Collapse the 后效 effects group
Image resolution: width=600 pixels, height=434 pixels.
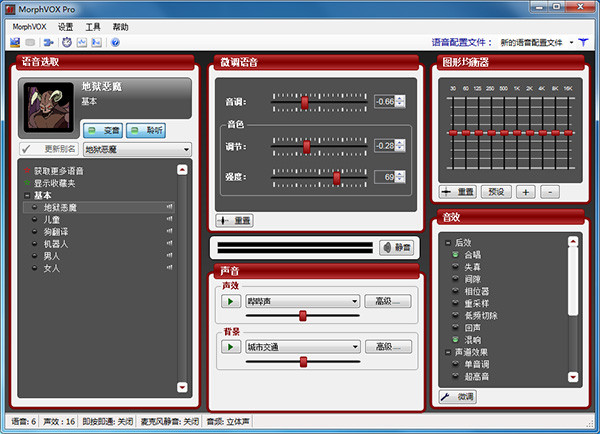click(448, 243)
